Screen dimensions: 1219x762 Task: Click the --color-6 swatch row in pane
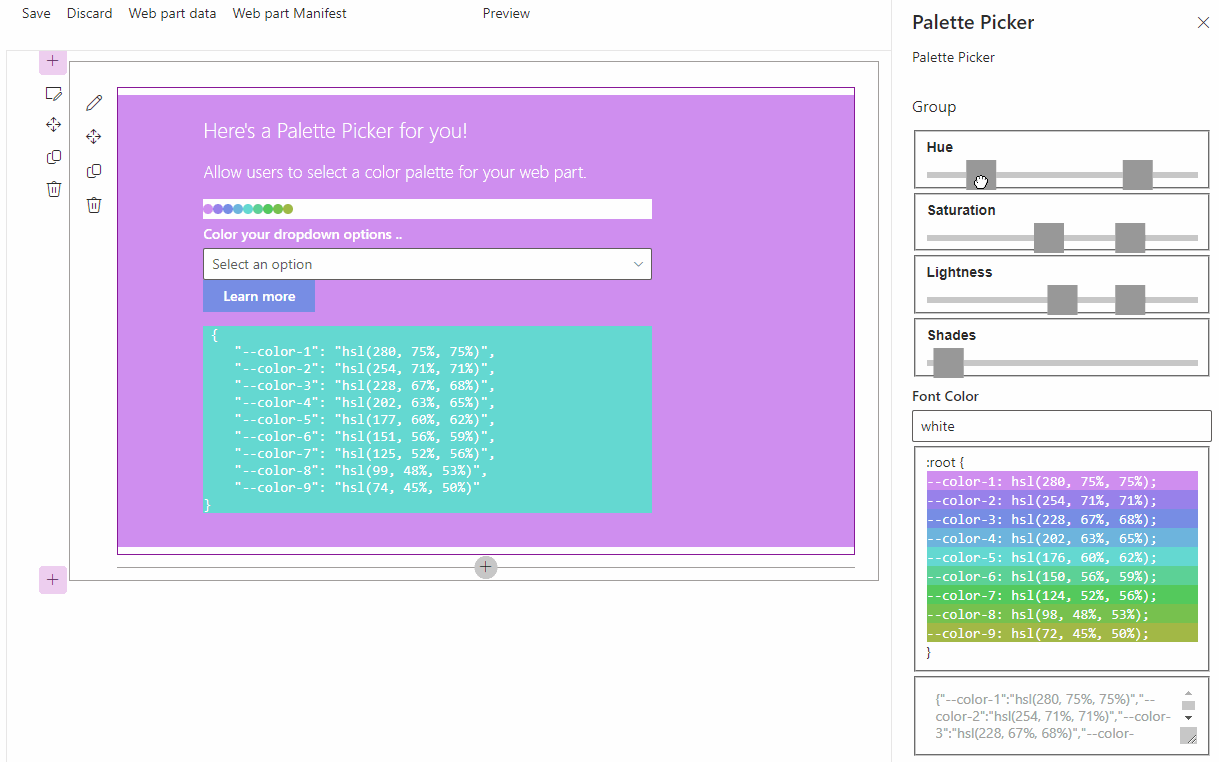(1062, 576)
